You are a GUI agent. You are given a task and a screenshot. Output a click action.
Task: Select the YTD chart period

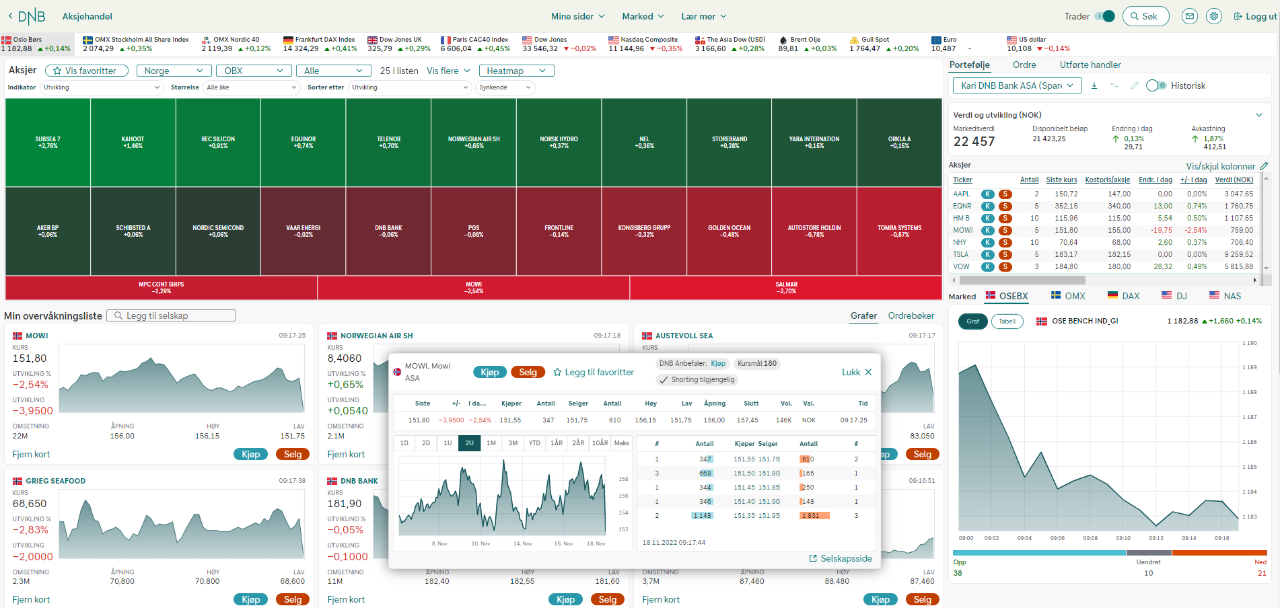coord(534,442)
